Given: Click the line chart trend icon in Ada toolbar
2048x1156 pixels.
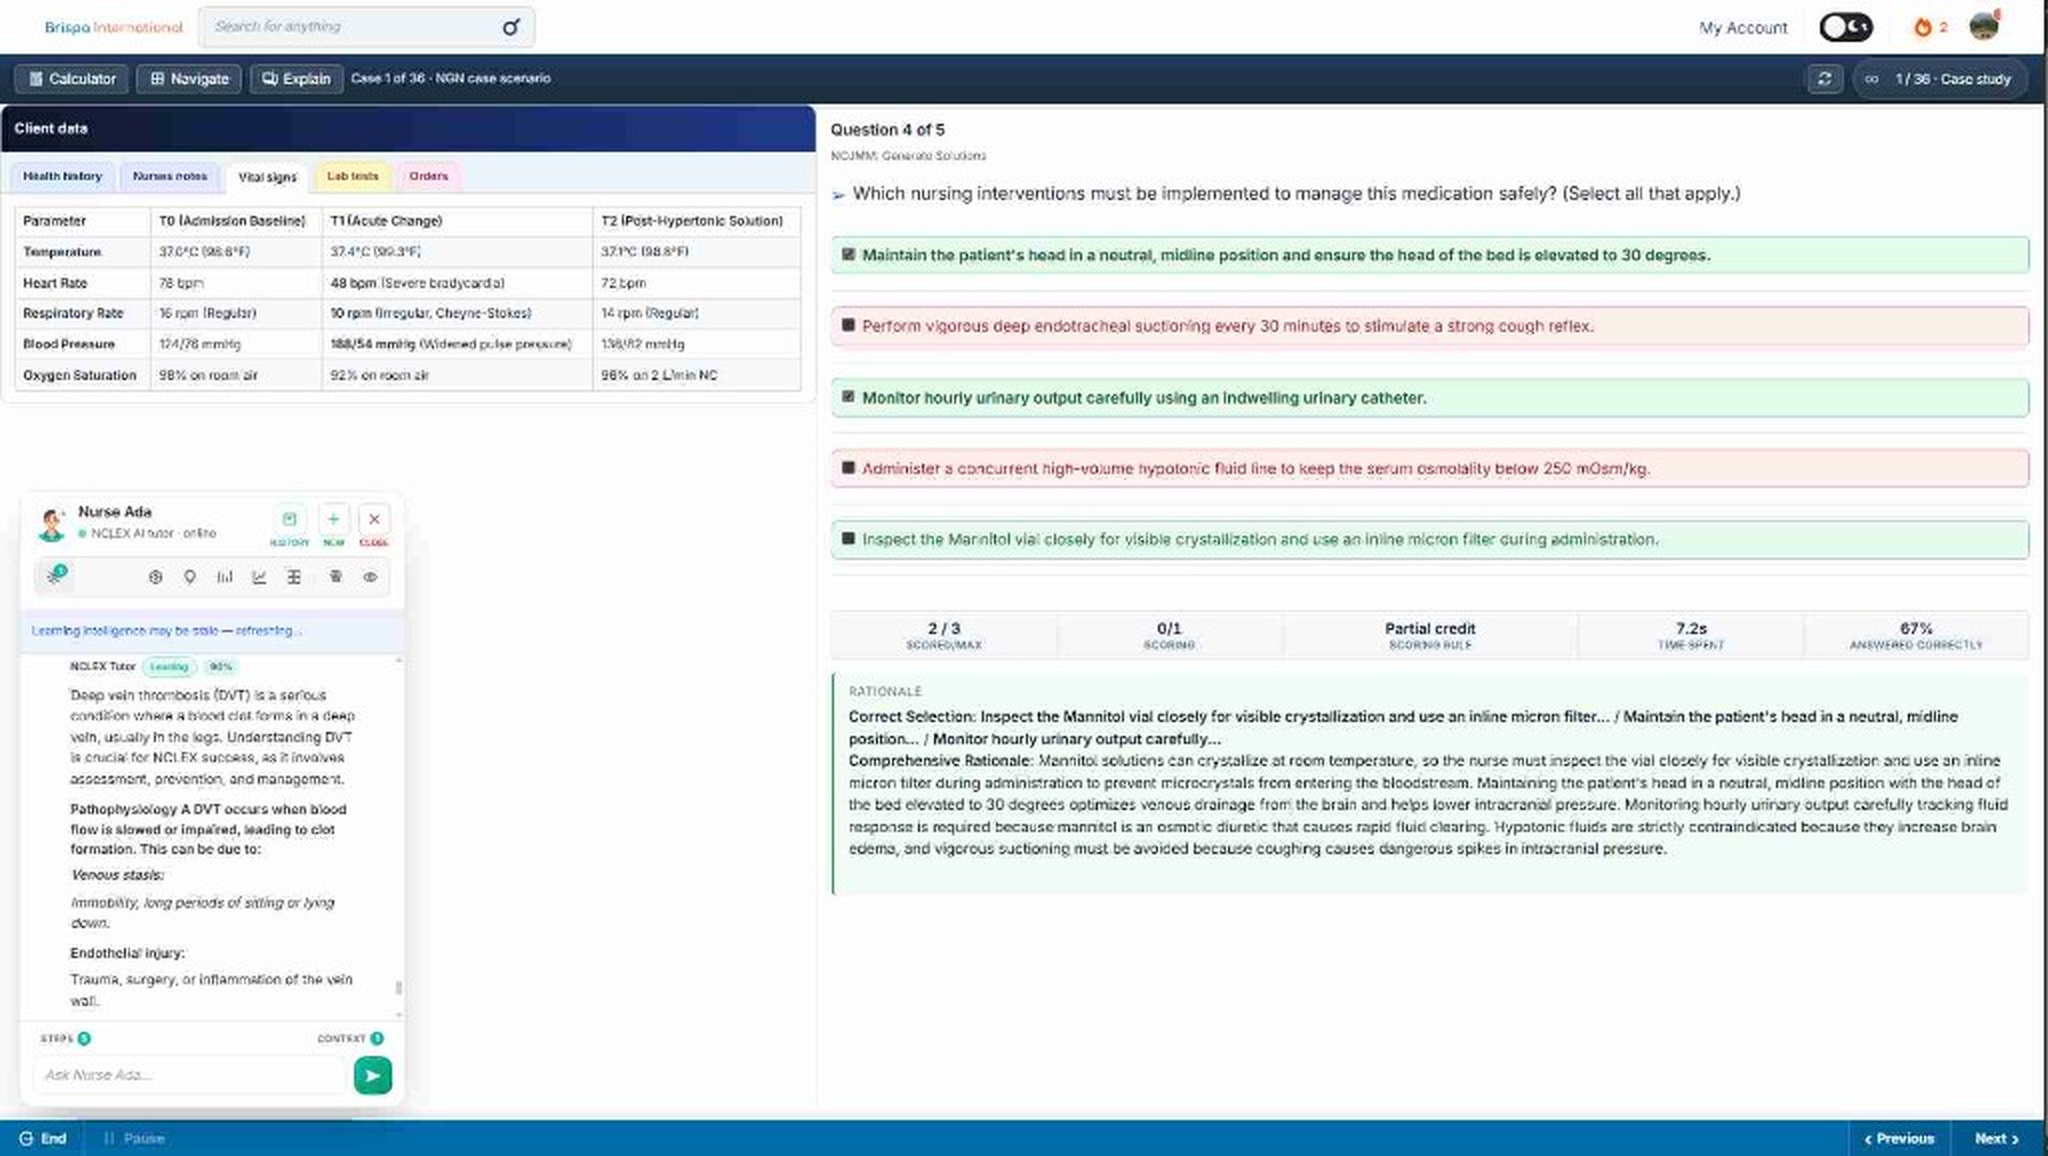Looking at the screenshot, I should pos(259,577).
